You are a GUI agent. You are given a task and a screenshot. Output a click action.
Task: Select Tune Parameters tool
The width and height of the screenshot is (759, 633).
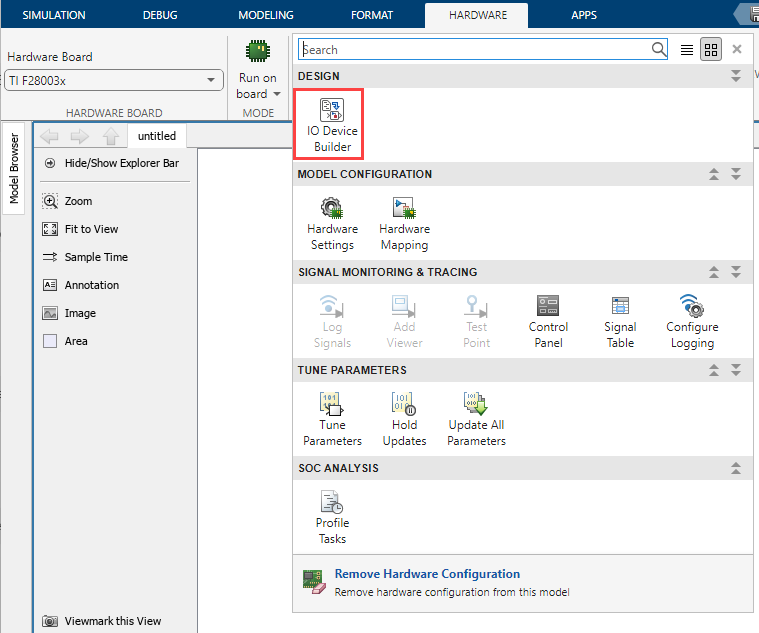point(332,418)
